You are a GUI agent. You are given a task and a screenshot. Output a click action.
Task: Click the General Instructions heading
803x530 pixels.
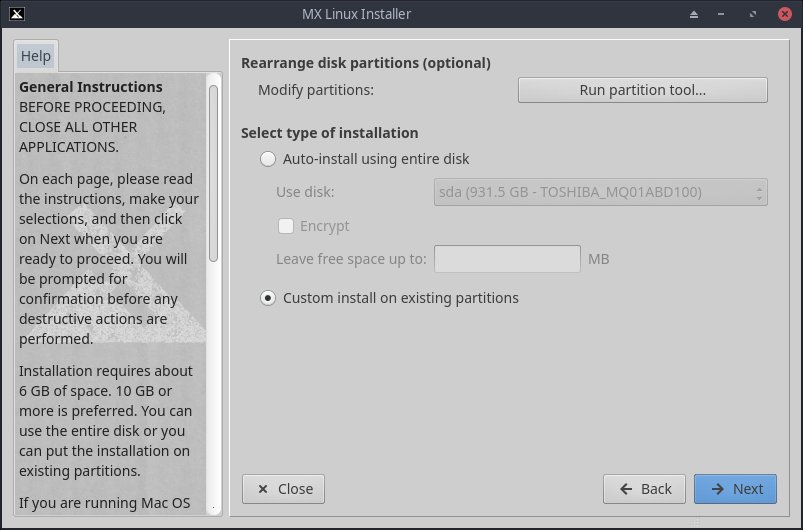click(x=91, y=87)
